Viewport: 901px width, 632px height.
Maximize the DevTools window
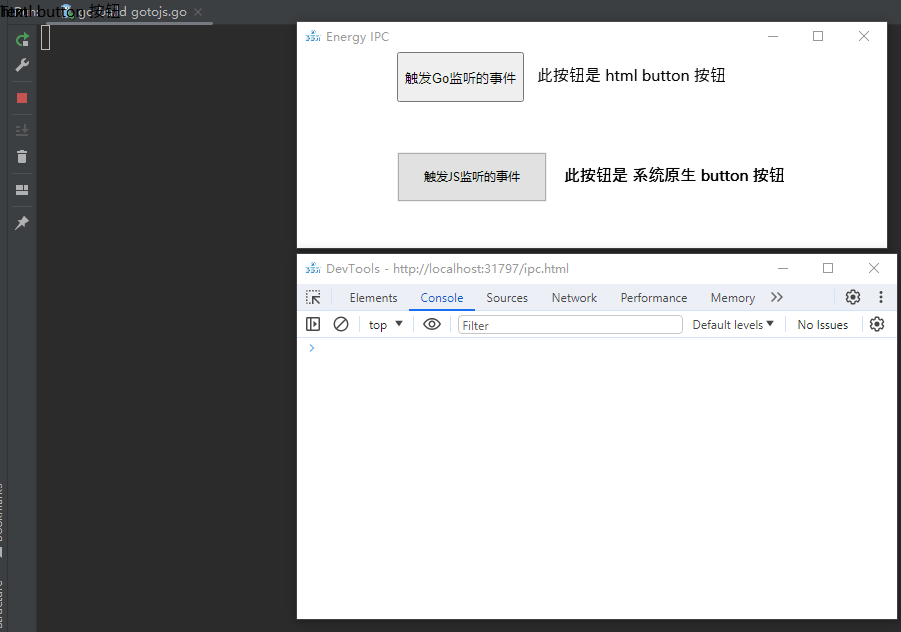[827, 268]
